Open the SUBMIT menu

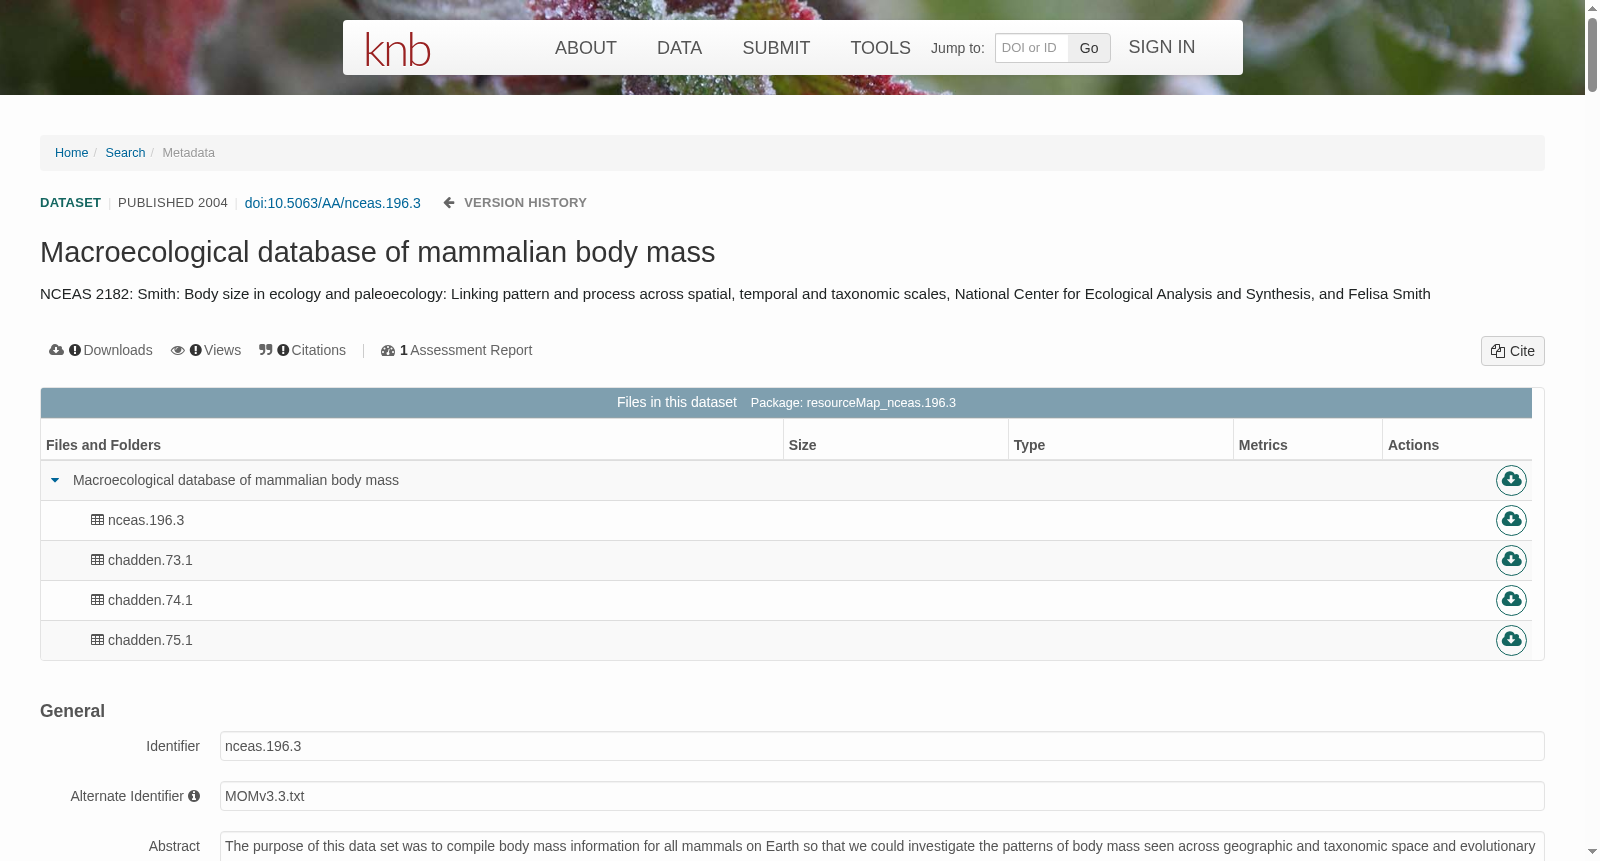tap(776, 48)
